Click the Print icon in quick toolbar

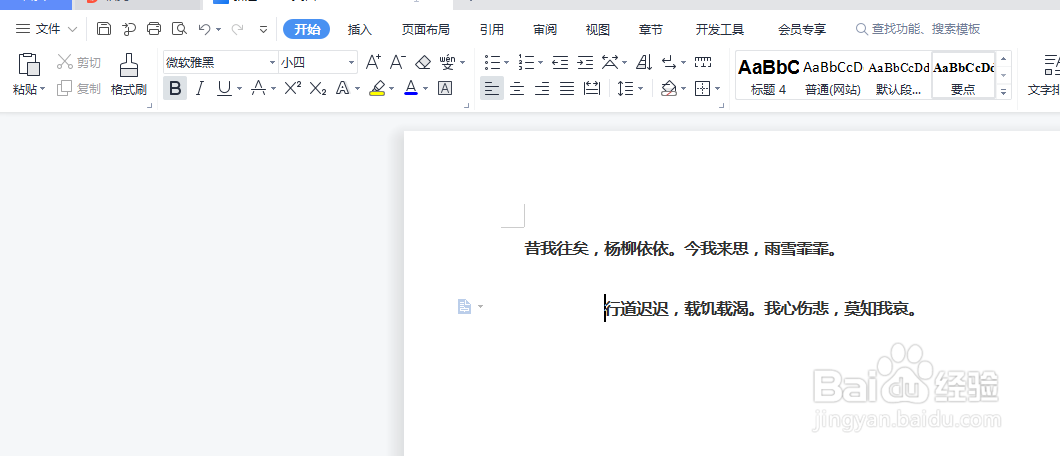(154, 29)
